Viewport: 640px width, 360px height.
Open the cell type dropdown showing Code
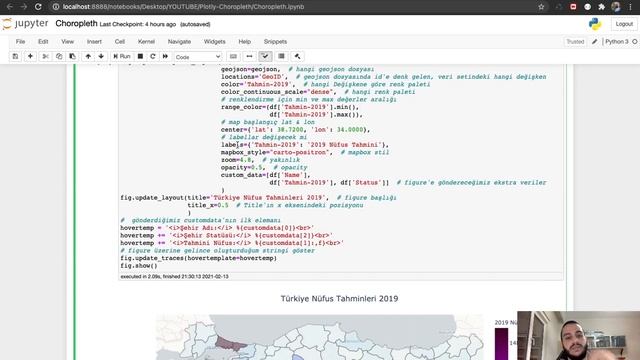(x=198, y=57)
